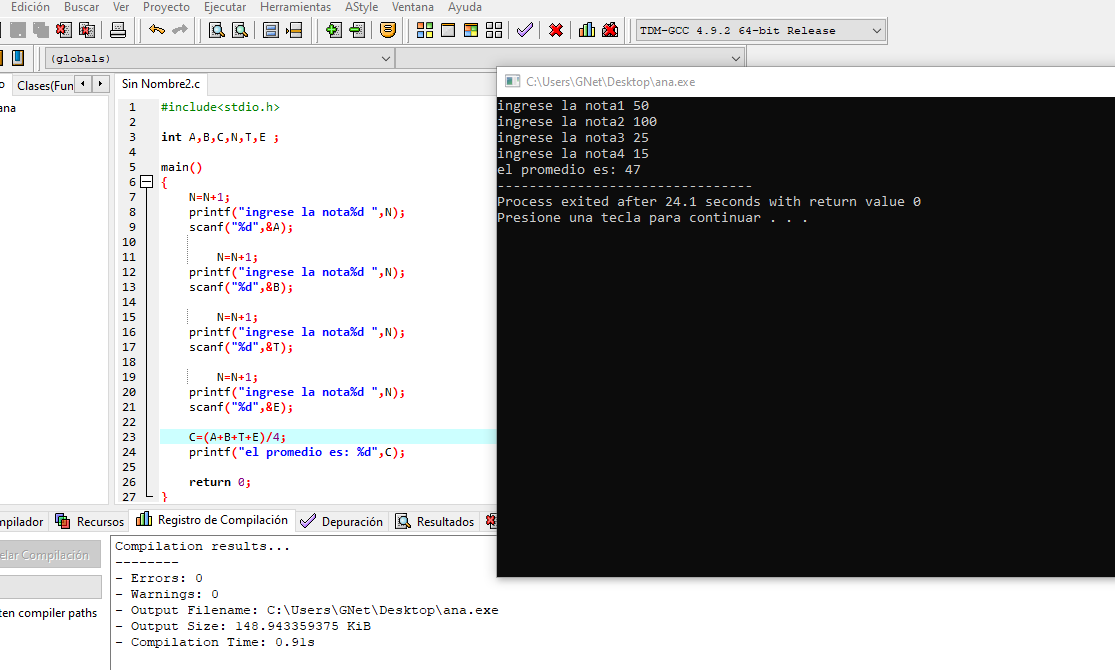Switch to the Sin Nombre2.c editor tab

161,84
